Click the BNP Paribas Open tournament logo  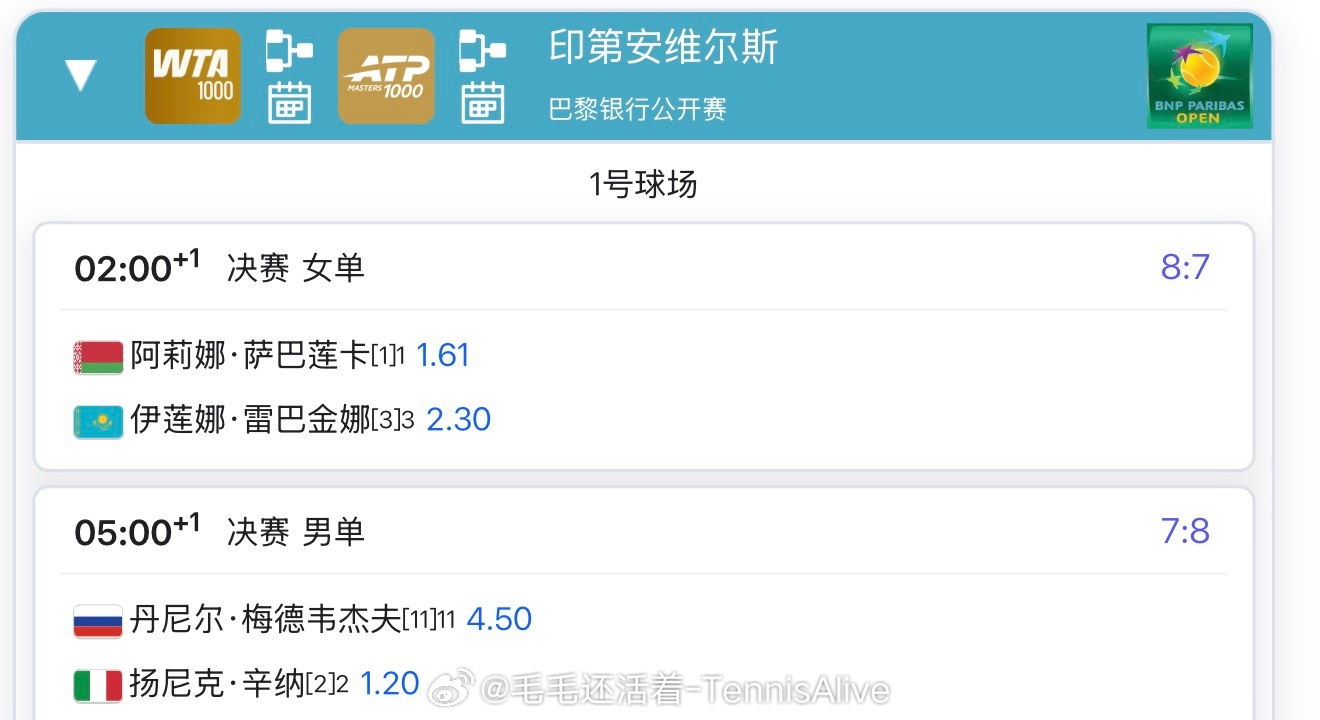(x=1199, y=78)
